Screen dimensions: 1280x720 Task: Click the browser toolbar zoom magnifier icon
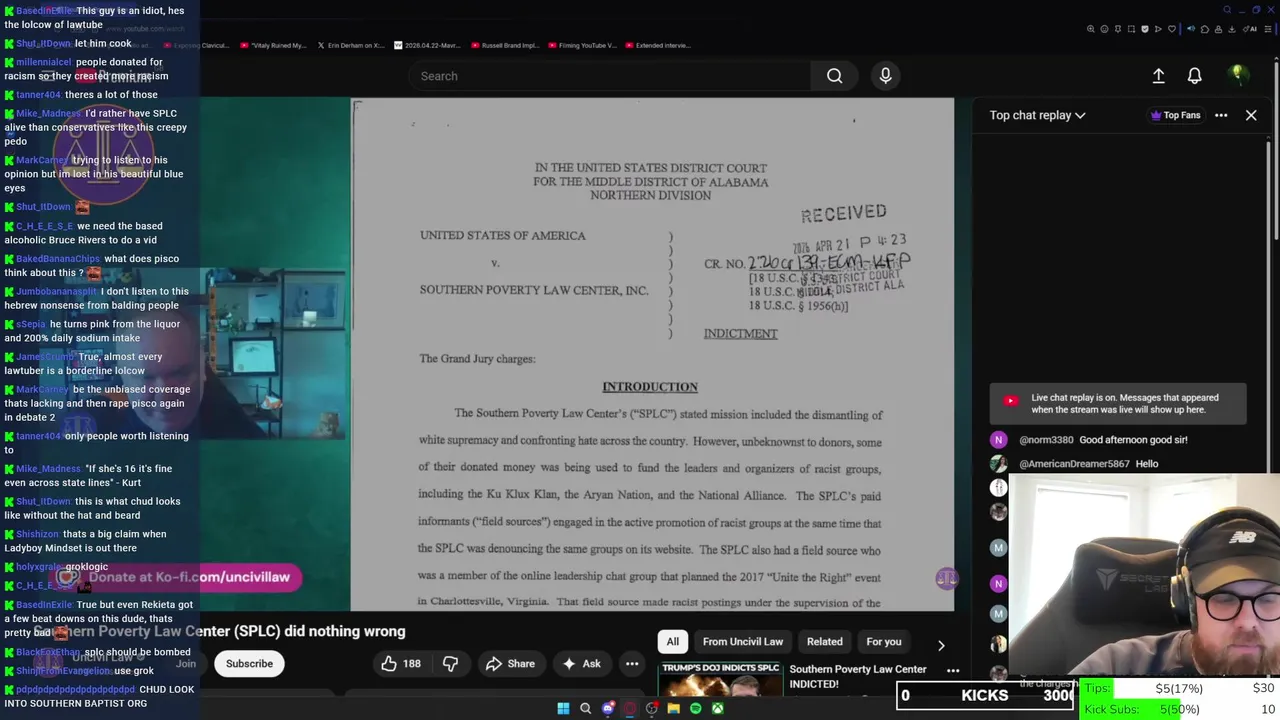[x=1091, y=29]
